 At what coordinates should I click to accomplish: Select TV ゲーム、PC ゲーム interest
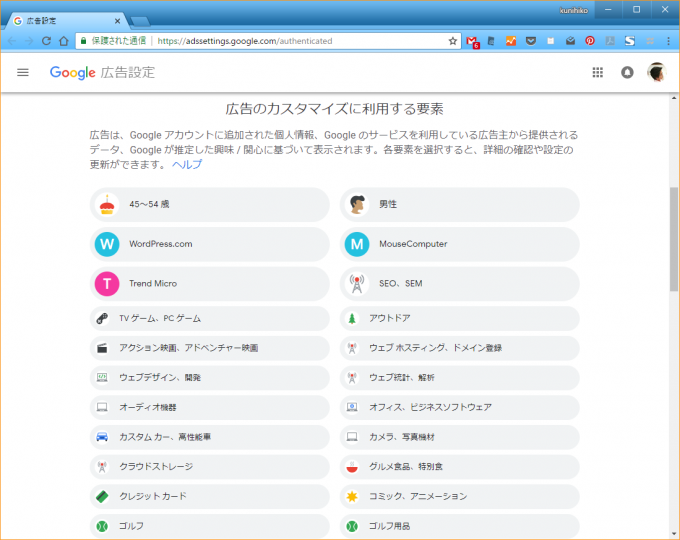[209, 319]
